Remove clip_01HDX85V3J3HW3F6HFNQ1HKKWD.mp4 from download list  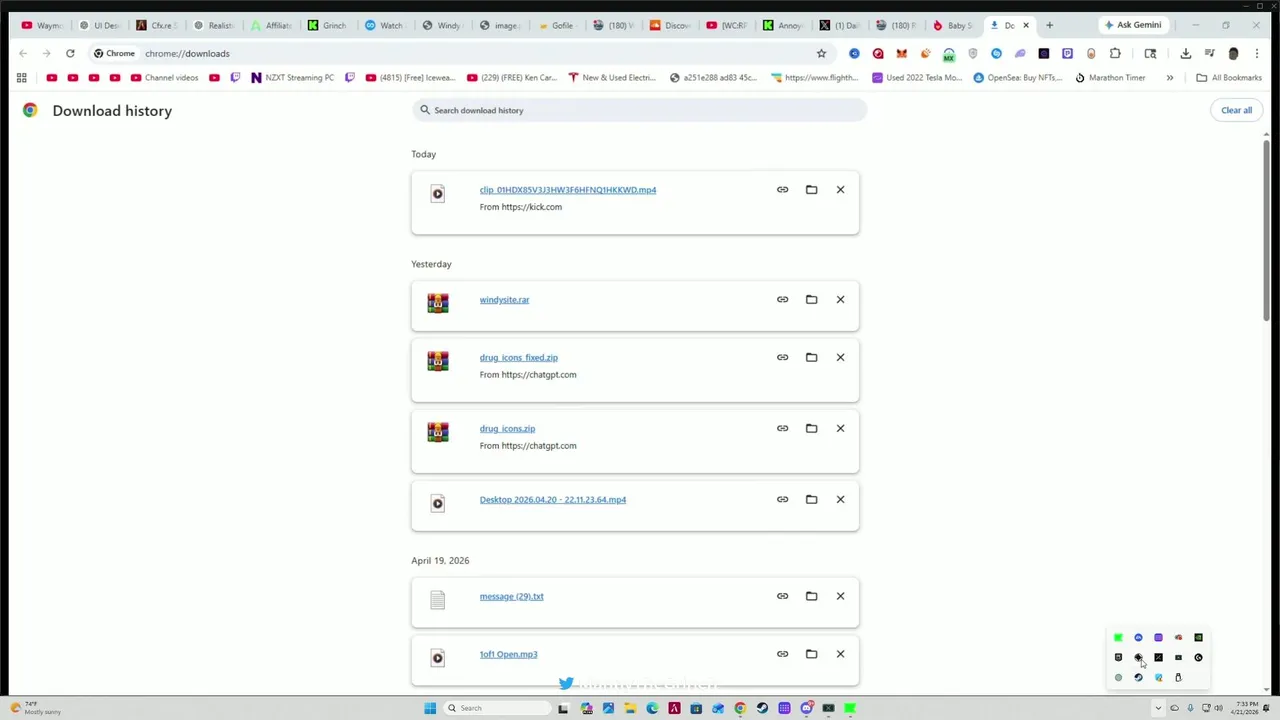[840, 190]
